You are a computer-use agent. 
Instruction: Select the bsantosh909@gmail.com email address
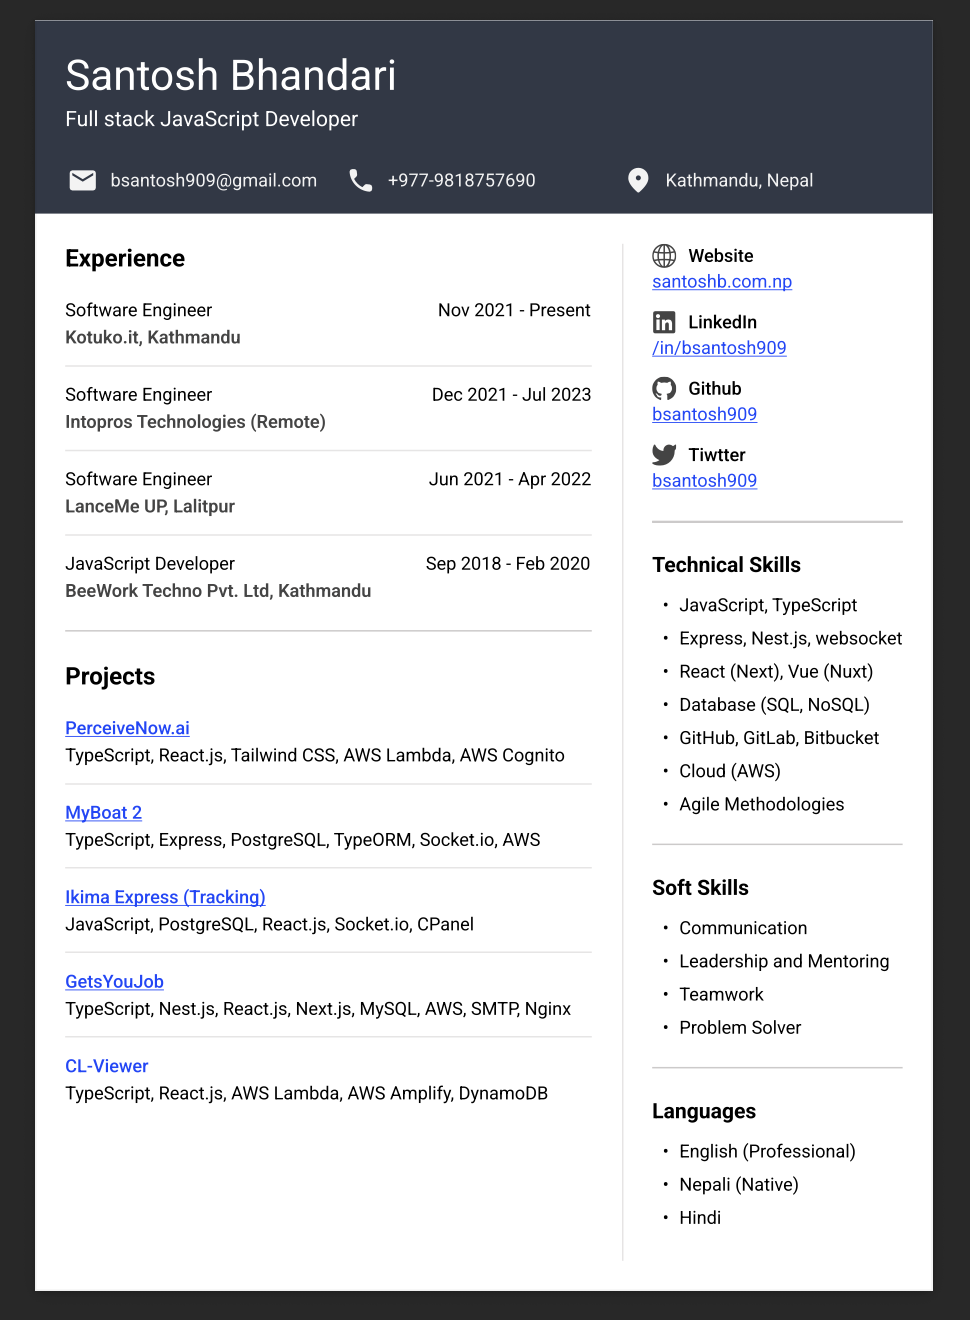[214, 180]
